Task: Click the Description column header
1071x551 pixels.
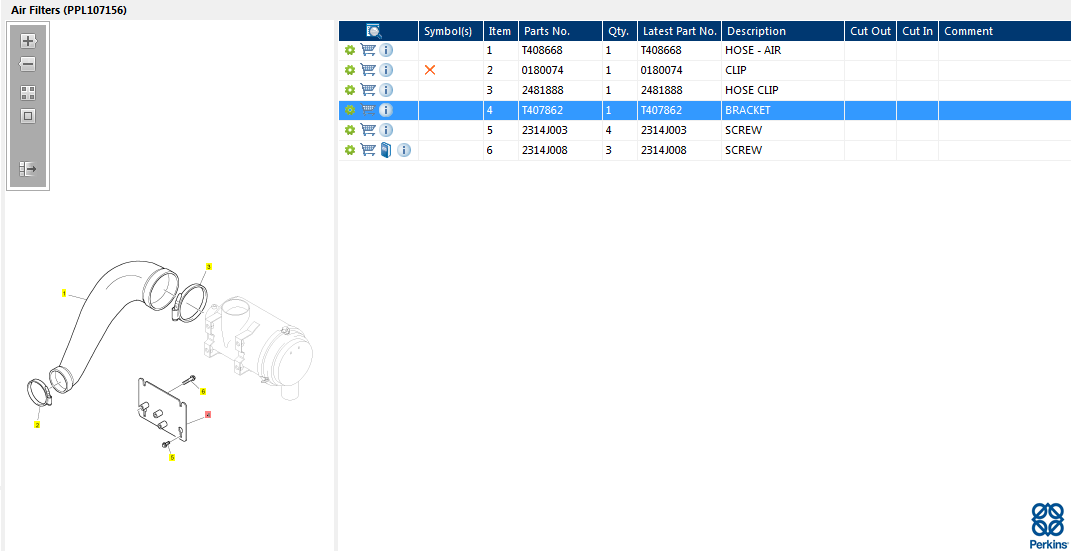Action: 783,31
